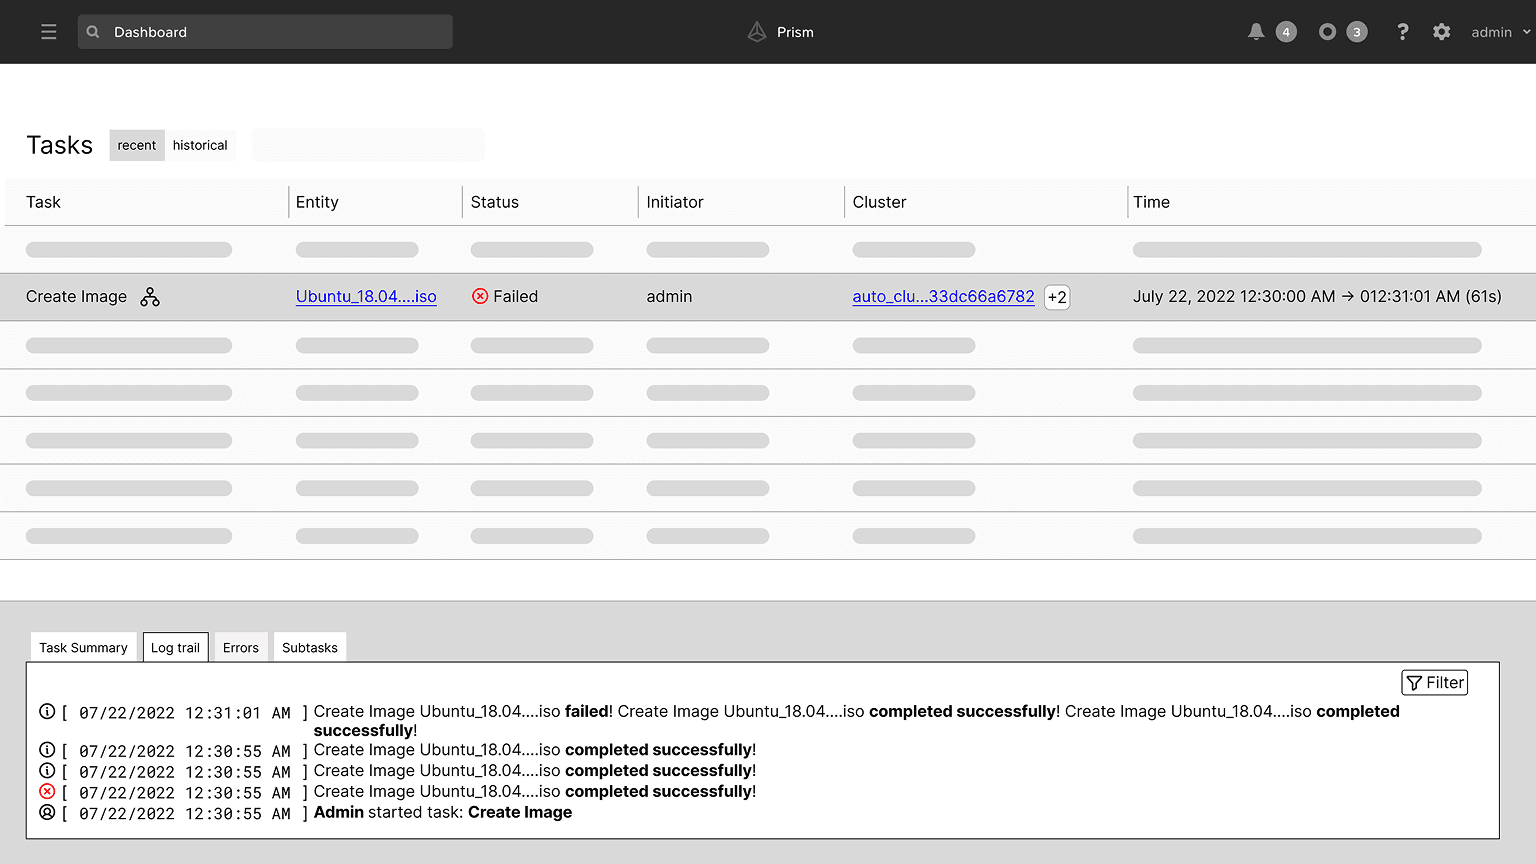Click info icon of 12:31:01 log entry

point(47,712)
